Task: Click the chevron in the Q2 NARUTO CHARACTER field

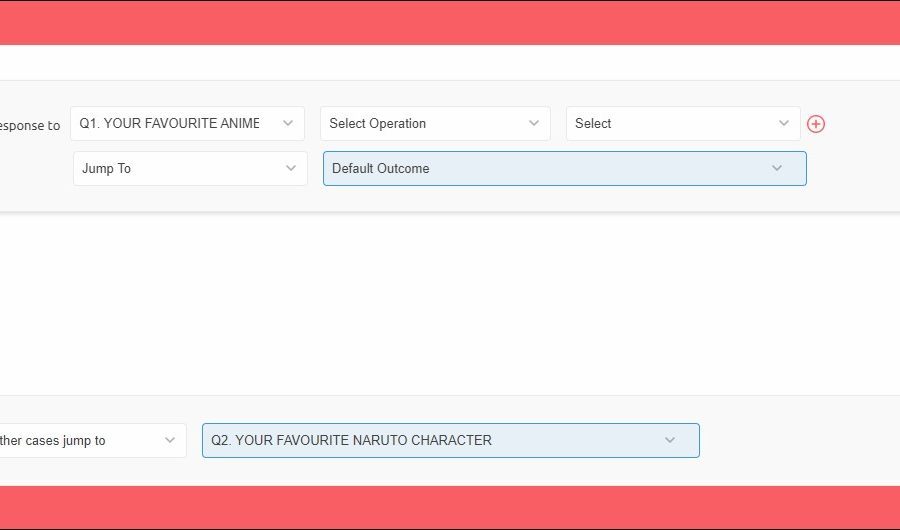Action: tap(670, 440)
